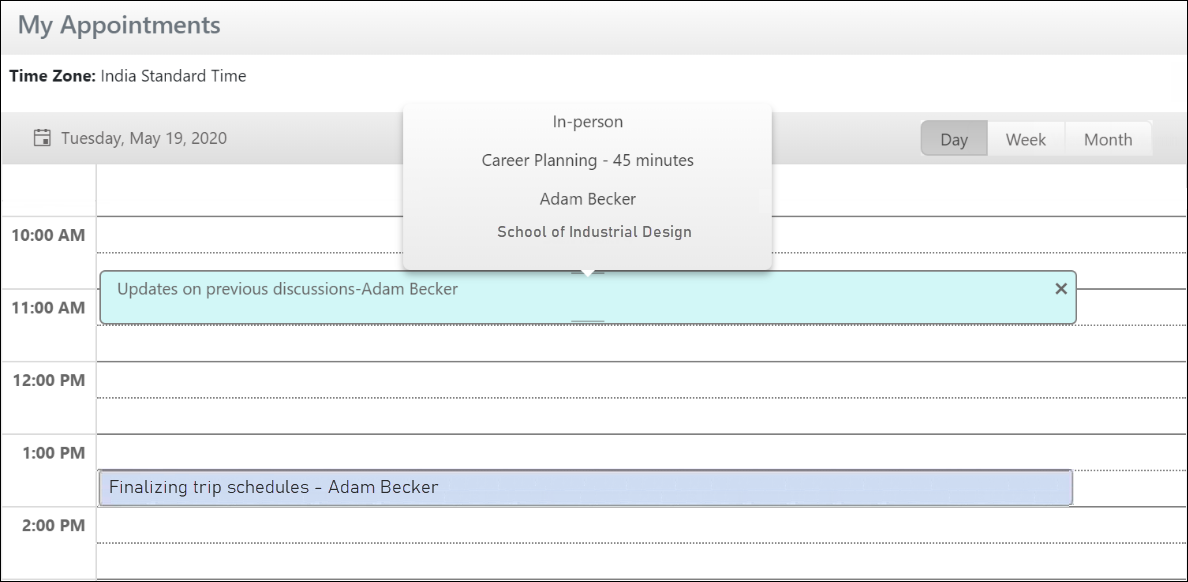1188x582 pixels.
Task: Switch to Month view
Action: pyautogui.click(x=1107, y=140)
